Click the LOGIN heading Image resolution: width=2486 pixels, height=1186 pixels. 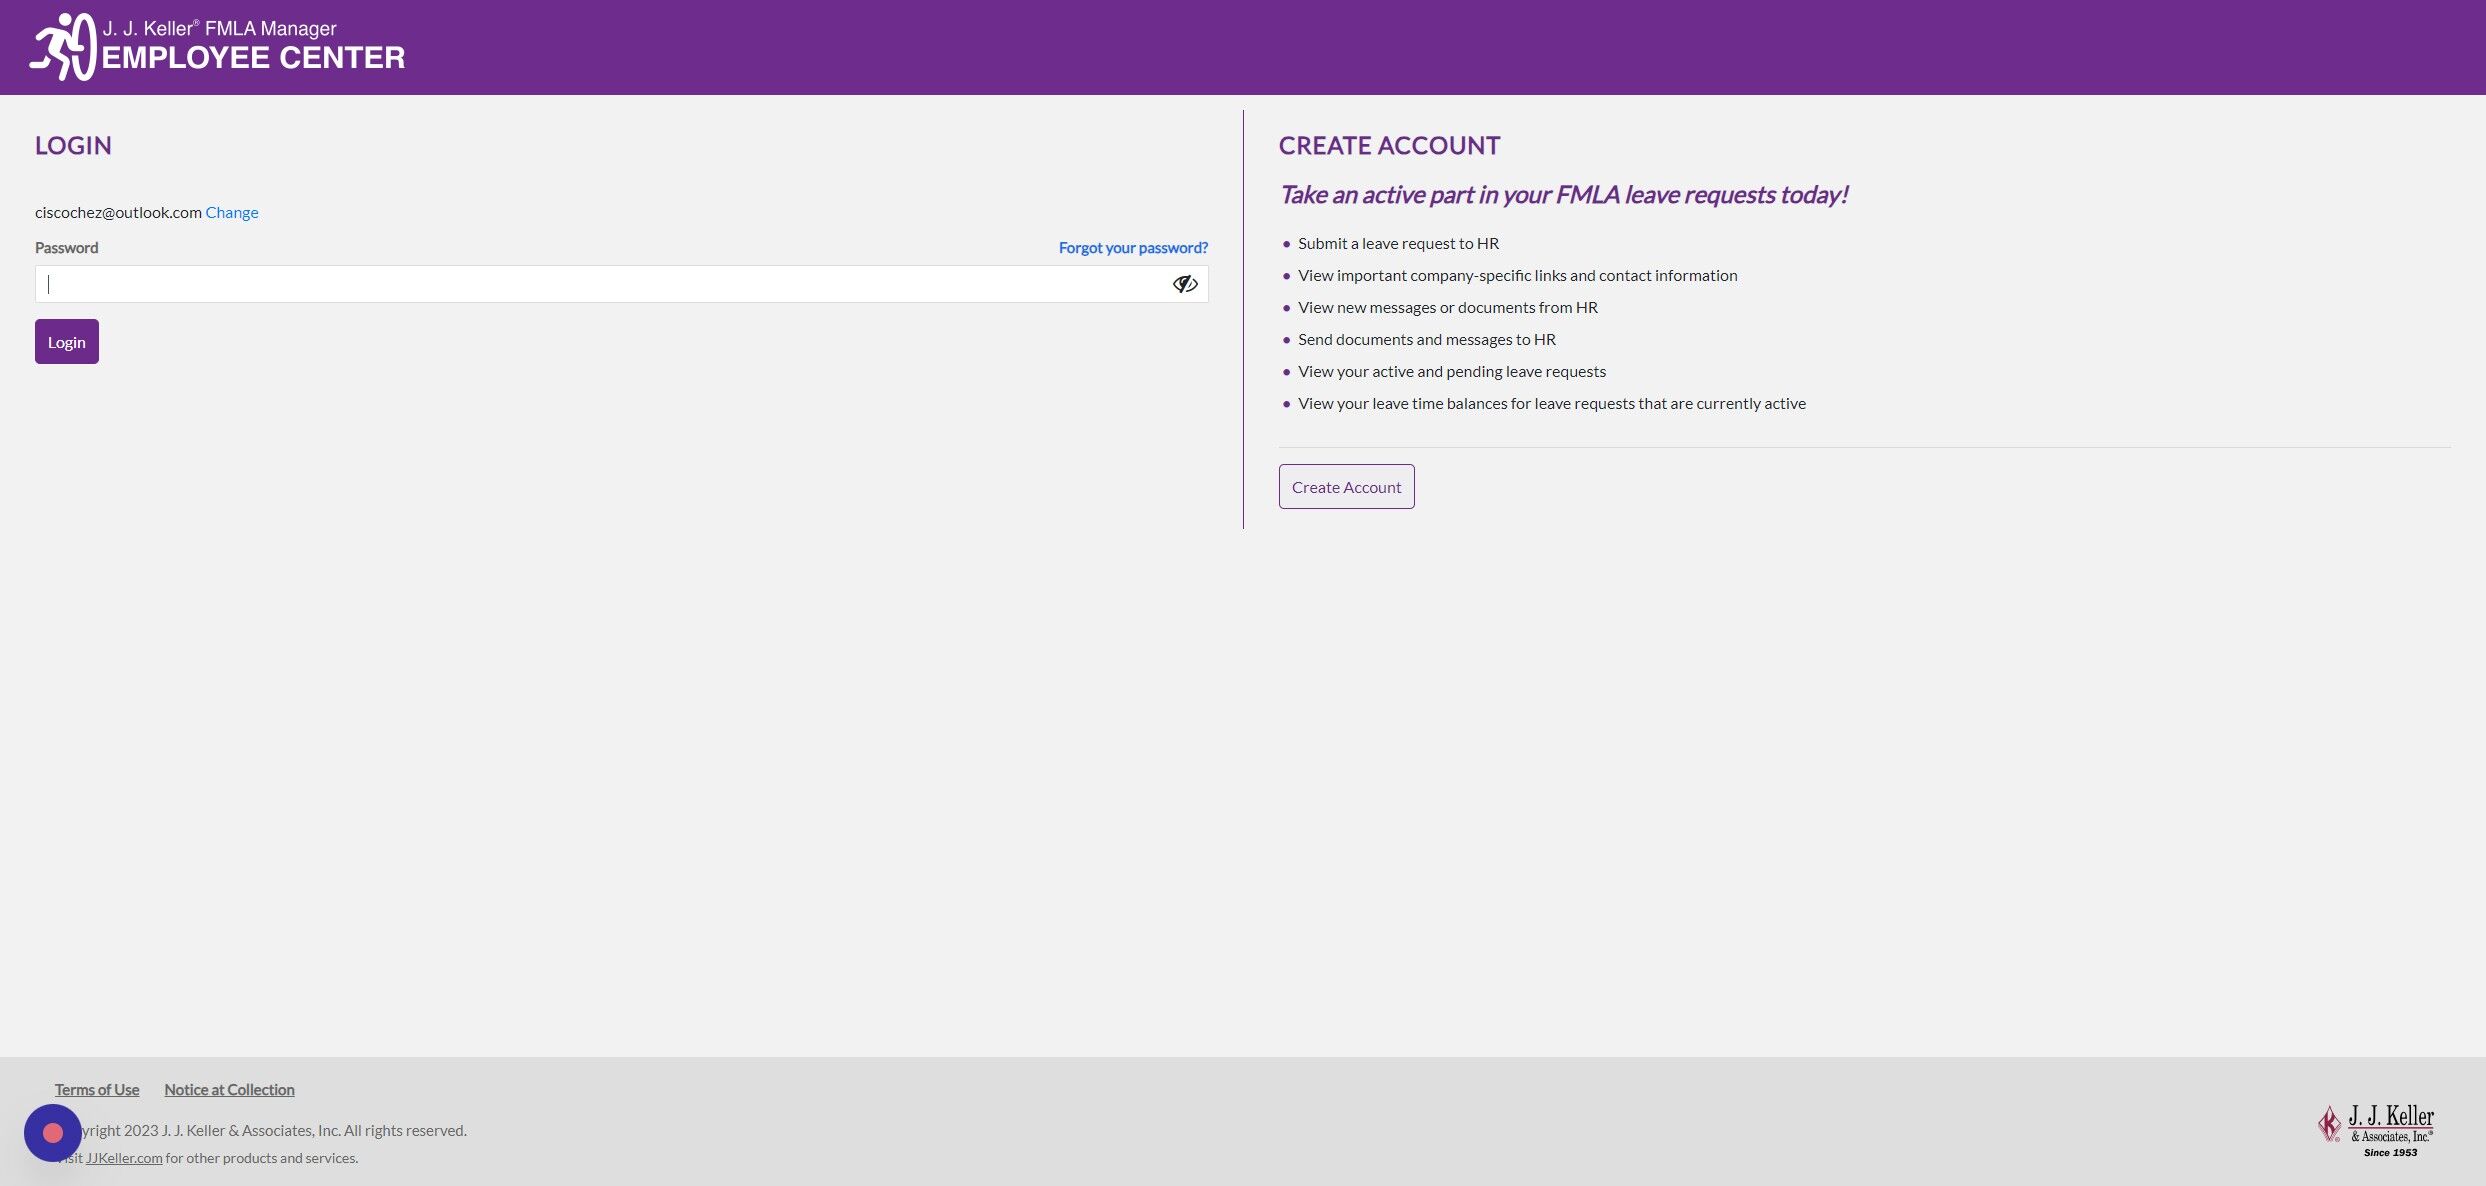point(73,146)
